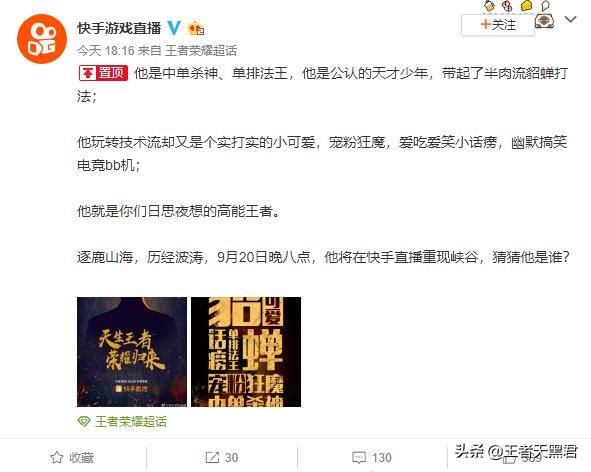Open the 快手游戏直播 username link
This screenshot has height=472, width=591.
click(119, 28)
